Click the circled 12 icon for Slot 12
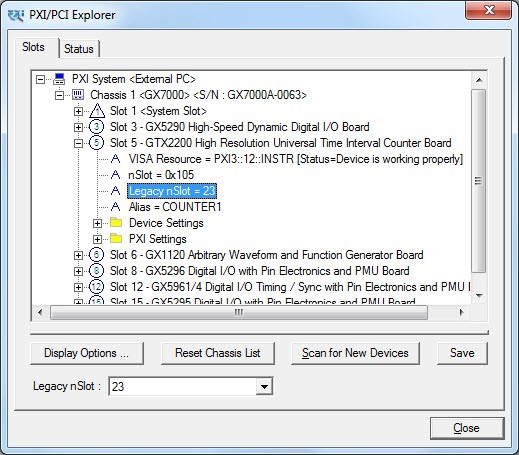This screenshot has height=455, width=519. (x=97, y=287)
